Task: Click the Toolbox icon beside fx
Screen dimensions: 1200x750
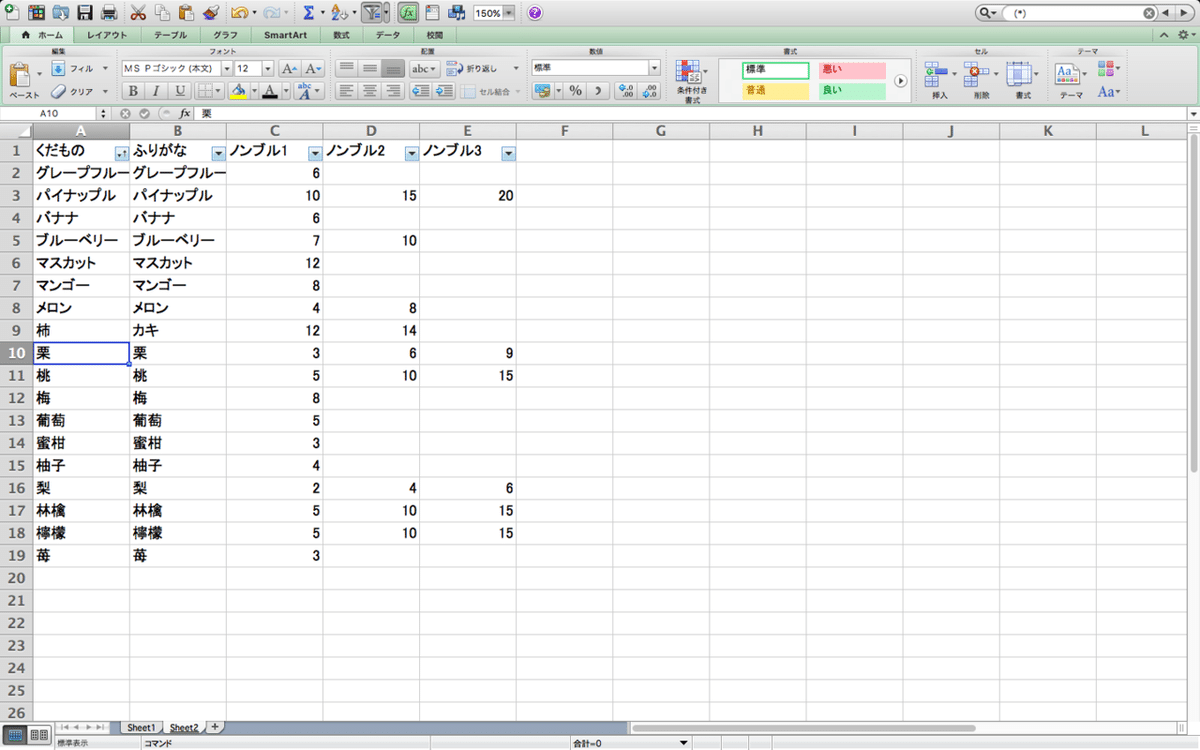Action: (x=432, y=13)
